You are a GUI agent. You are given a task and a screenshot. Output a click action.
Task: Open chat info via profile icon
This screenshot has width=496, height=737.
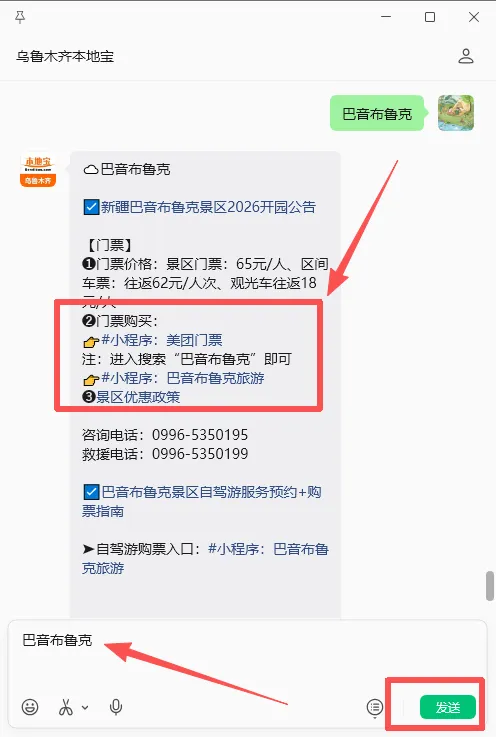[465, 56]
